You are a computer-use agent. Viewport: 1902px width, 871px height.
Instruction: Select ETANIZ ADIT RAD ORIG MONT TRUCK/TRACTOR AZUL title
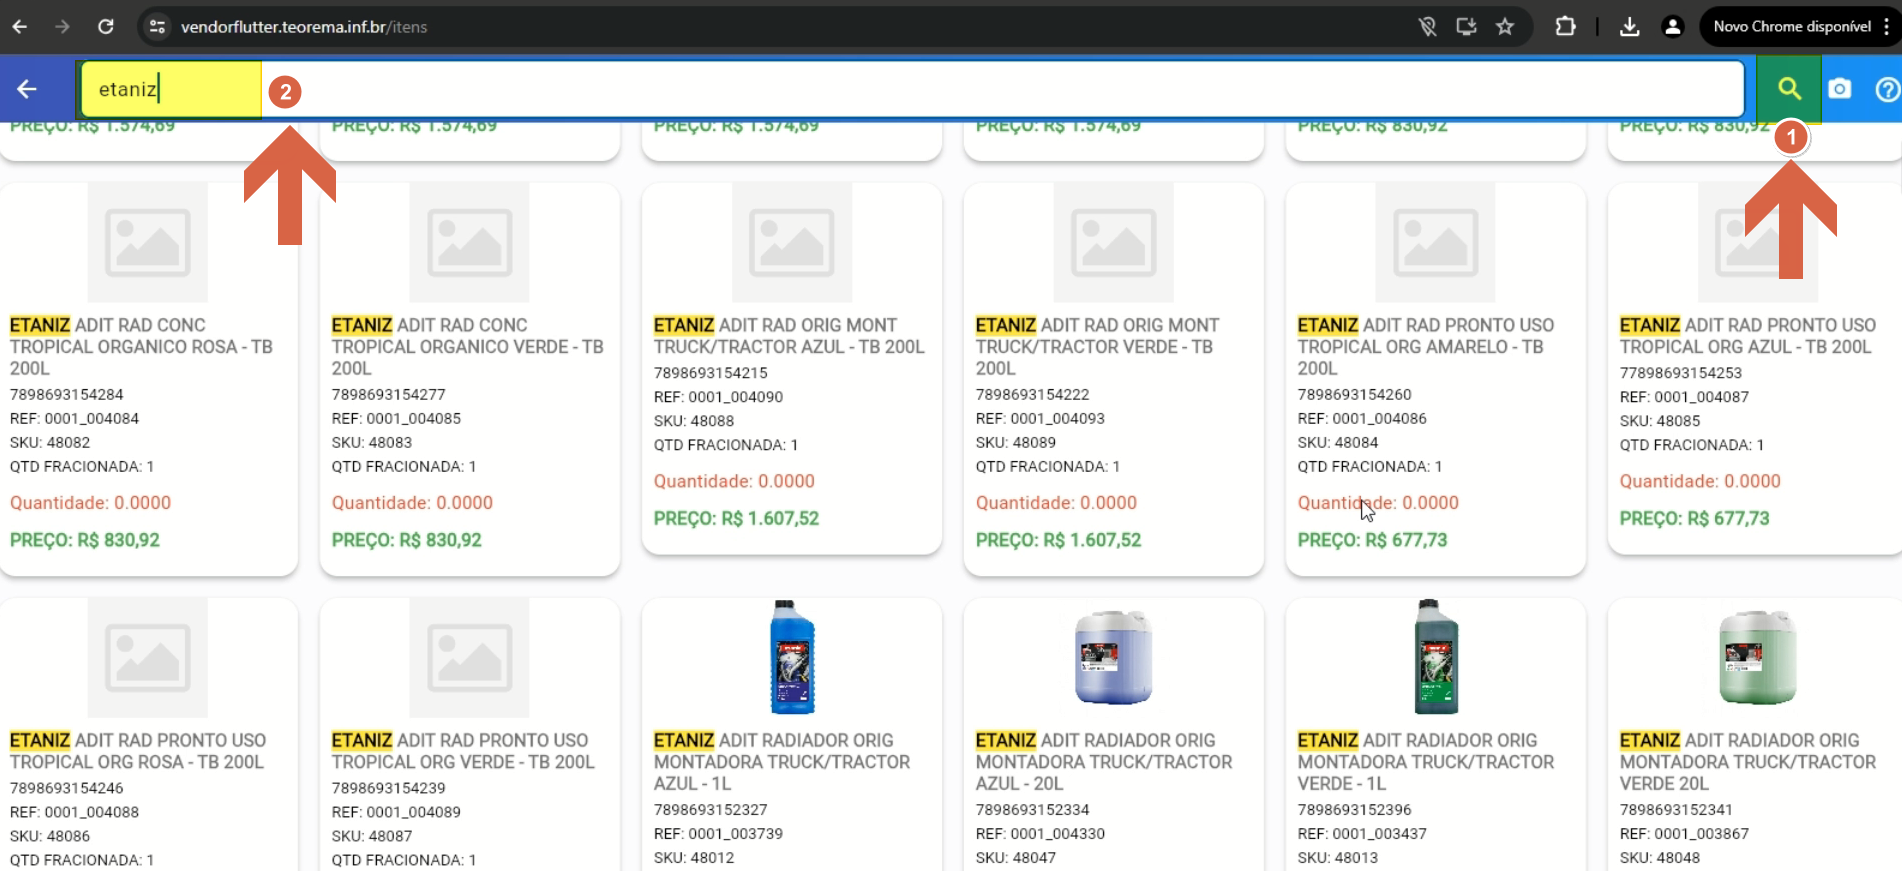tap(789, 336)
